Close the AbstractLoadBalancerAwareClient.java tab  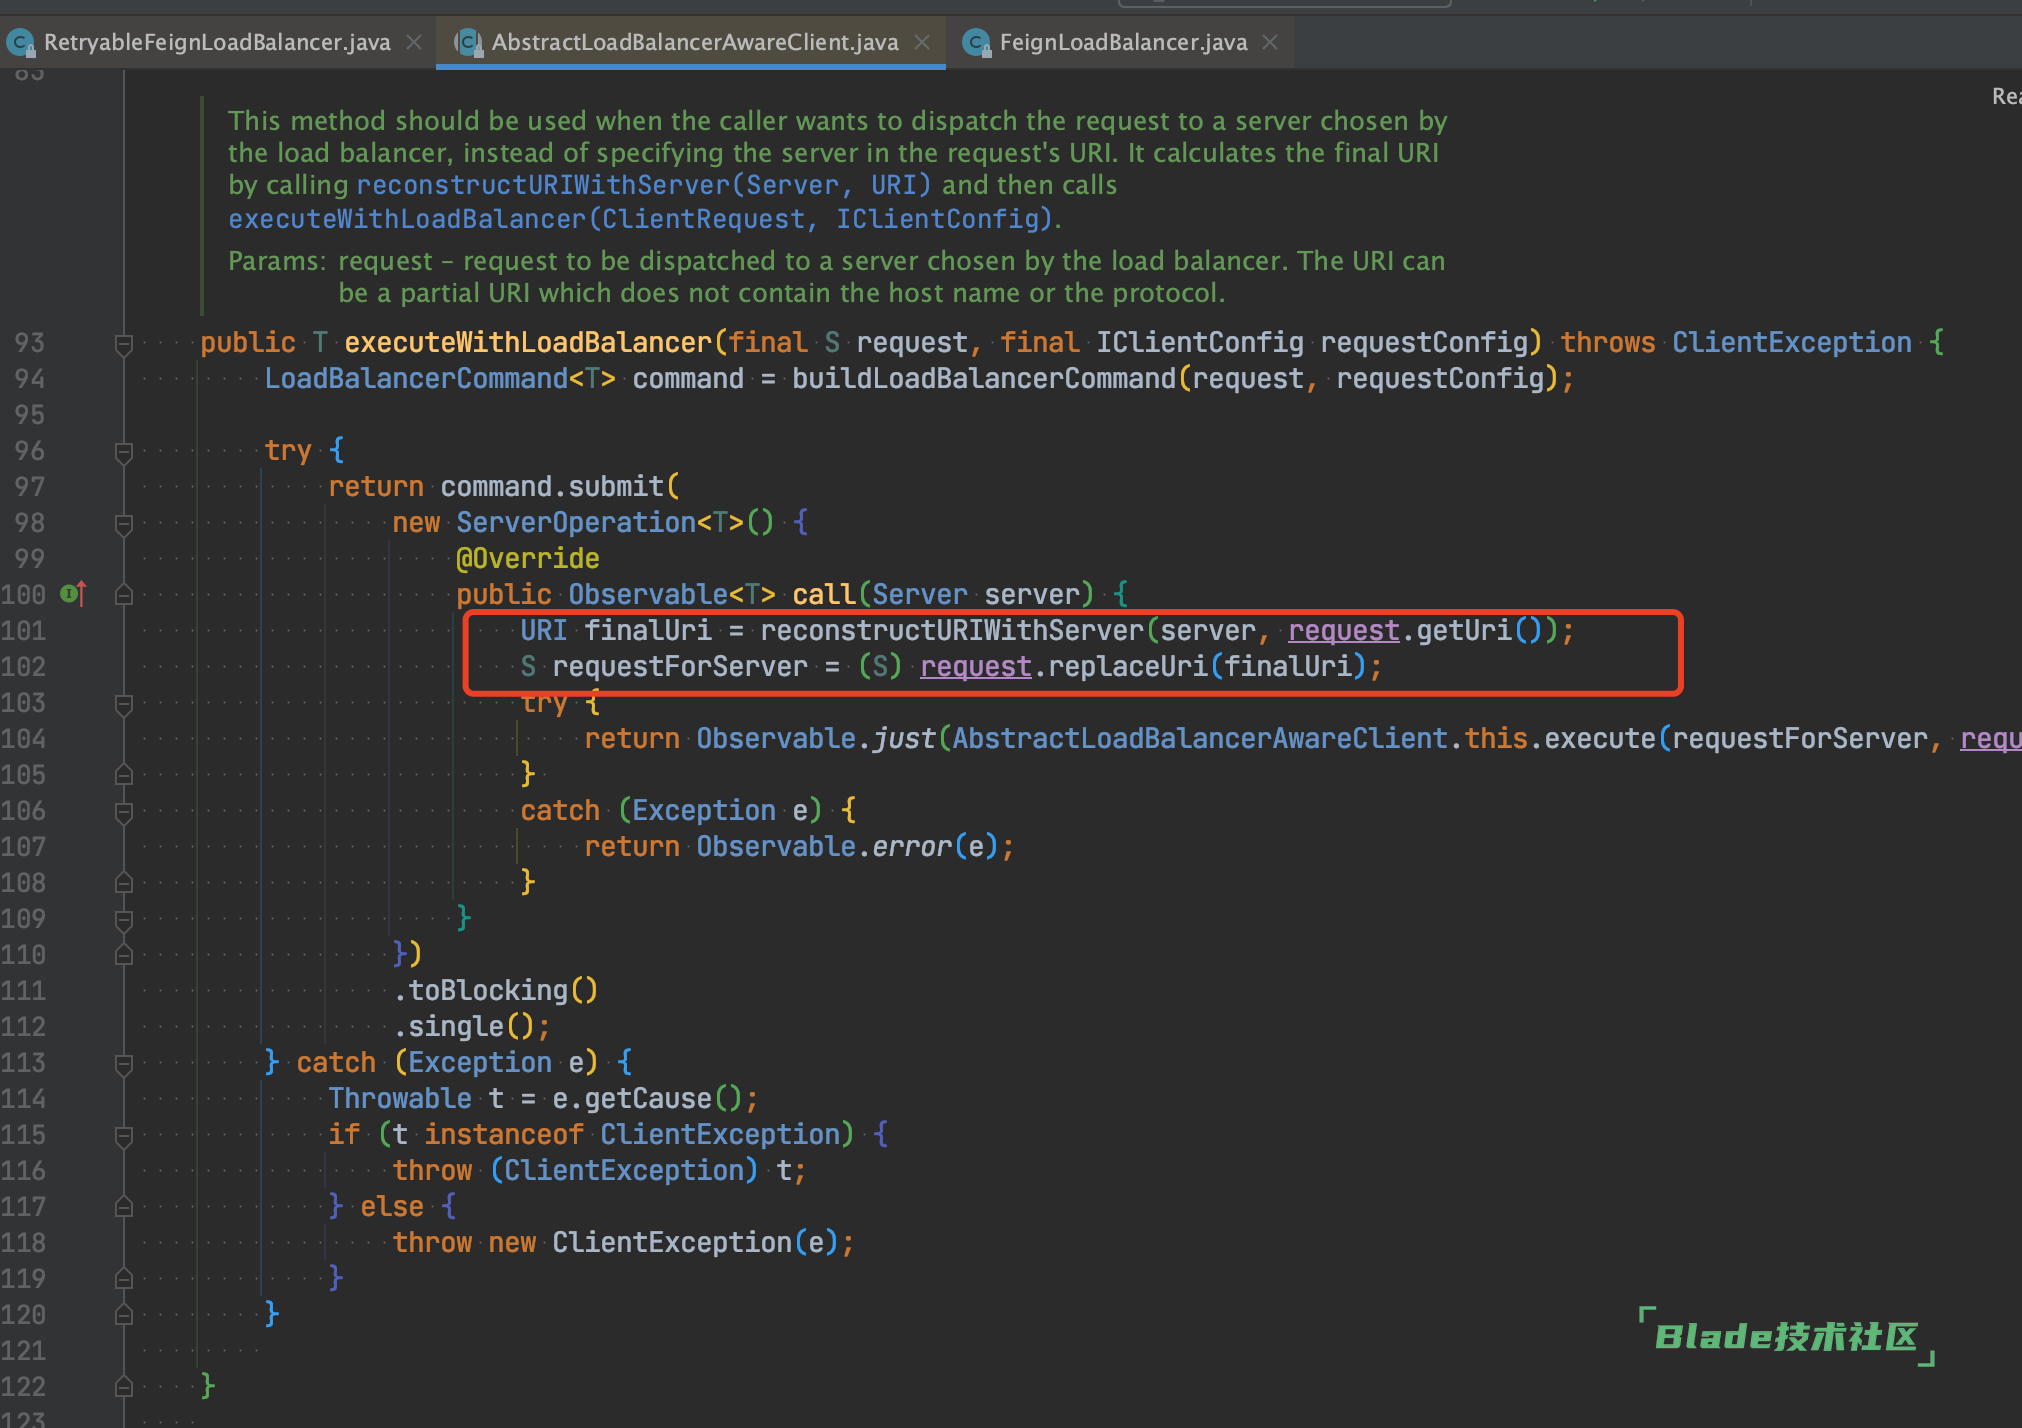922,42
